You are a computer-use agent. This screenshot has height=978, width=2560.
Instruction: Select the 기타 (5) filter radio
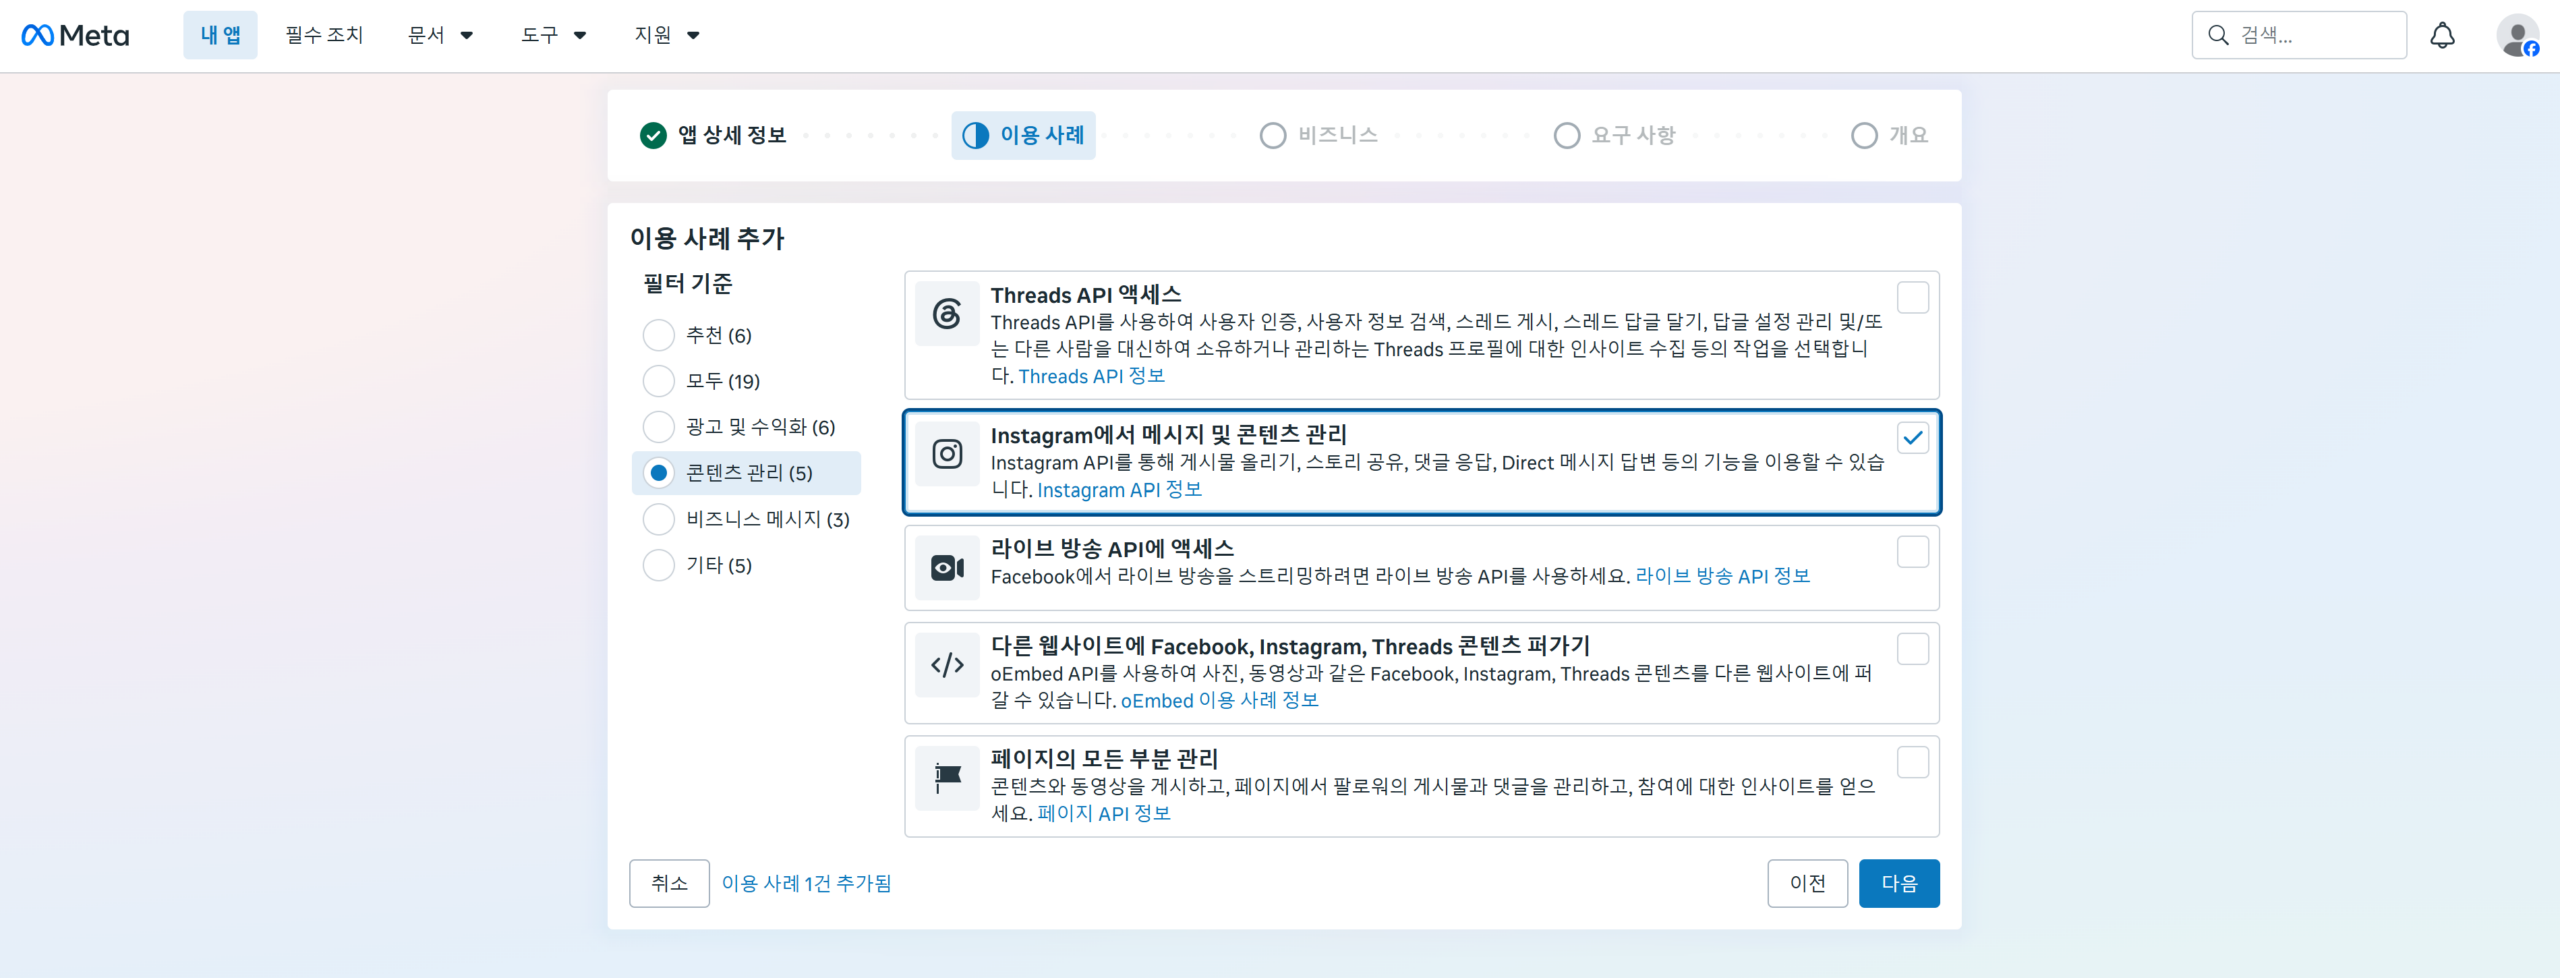click(658, 565)
